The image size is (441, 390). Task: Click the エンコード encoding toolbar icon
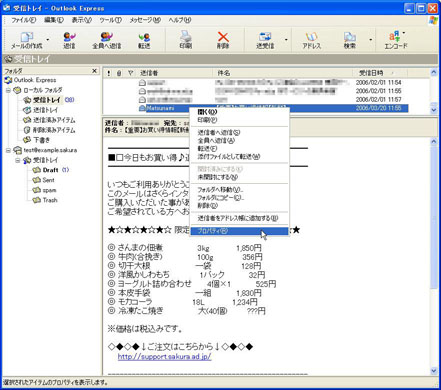point(396,40)
